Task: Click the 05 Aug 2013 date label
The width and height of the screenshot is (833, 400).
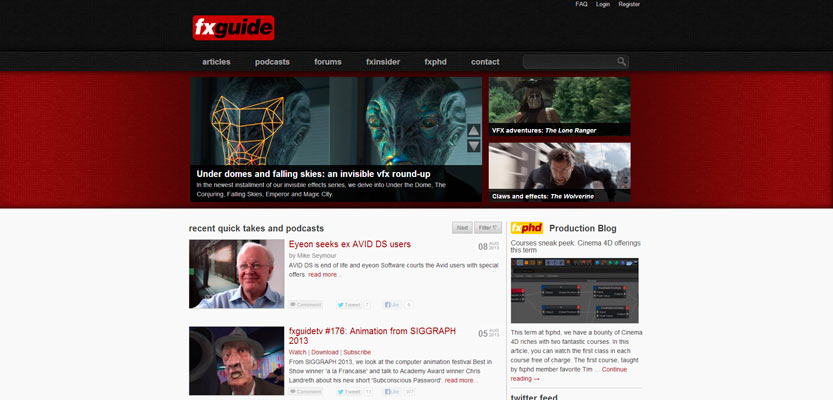Action: (x=489, y=334)
